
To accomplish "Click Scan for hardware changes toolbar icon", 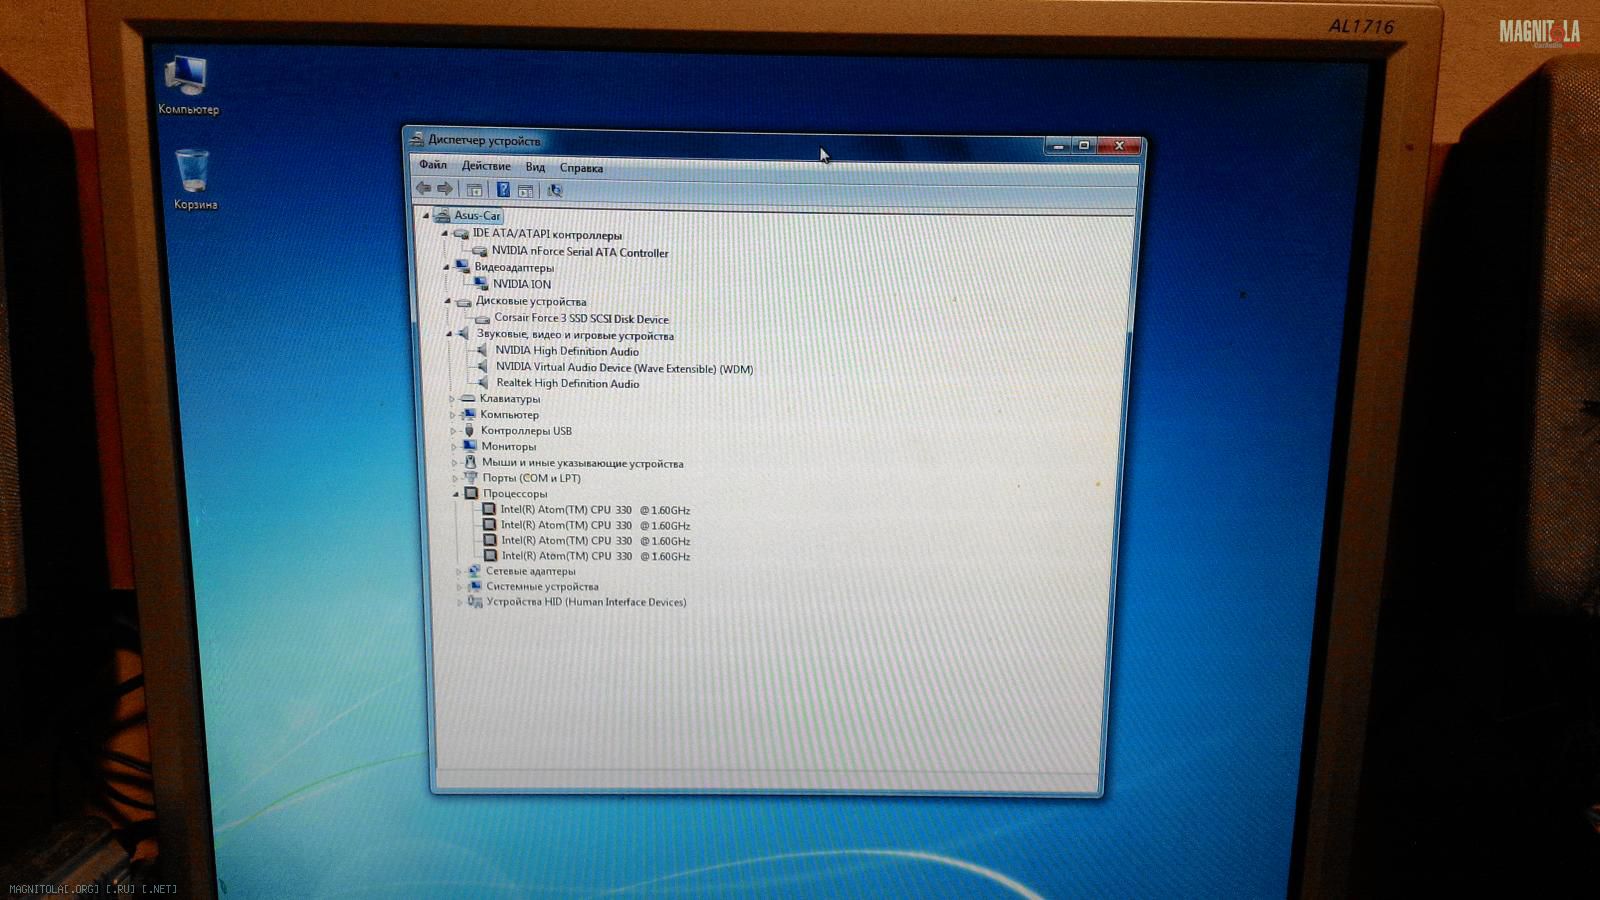I will (x=554, y=191).
